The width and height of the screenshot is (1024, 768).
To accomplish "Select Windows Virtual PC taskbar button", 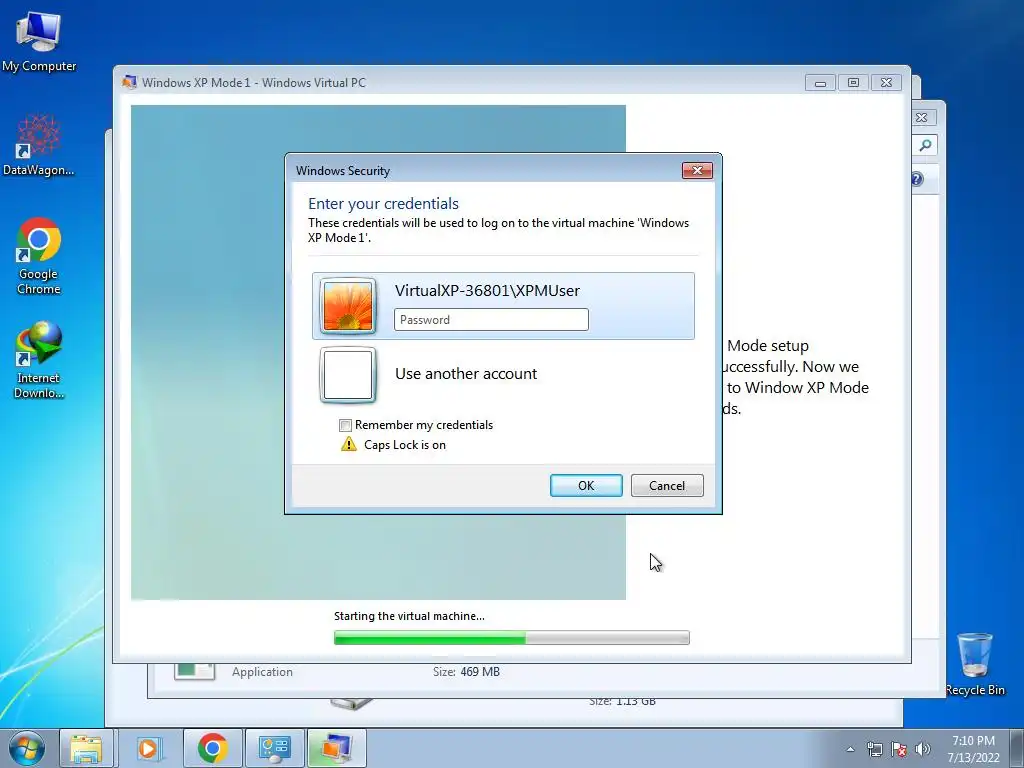I will click(x=336, y=748).
